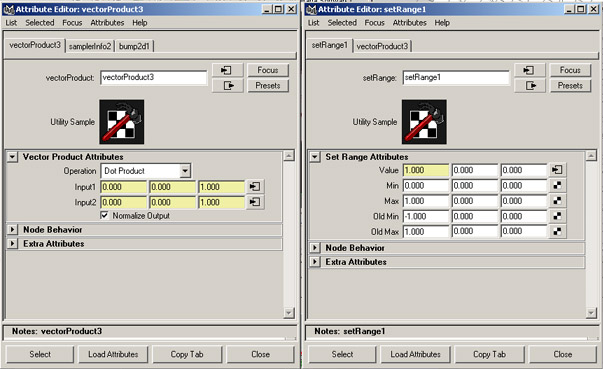Viewport: 603px width, 369px height.
Task: Click Presets button in setRange1 editor
Action: (570, 85)
